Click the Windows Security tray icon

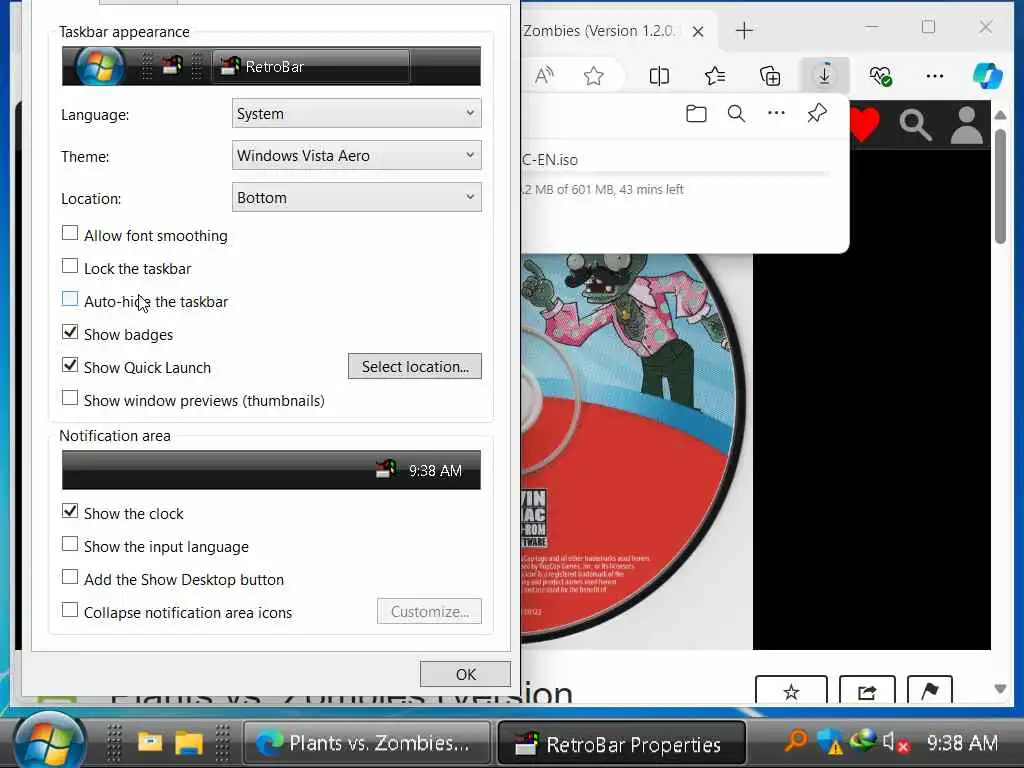(x=830, y=742)
